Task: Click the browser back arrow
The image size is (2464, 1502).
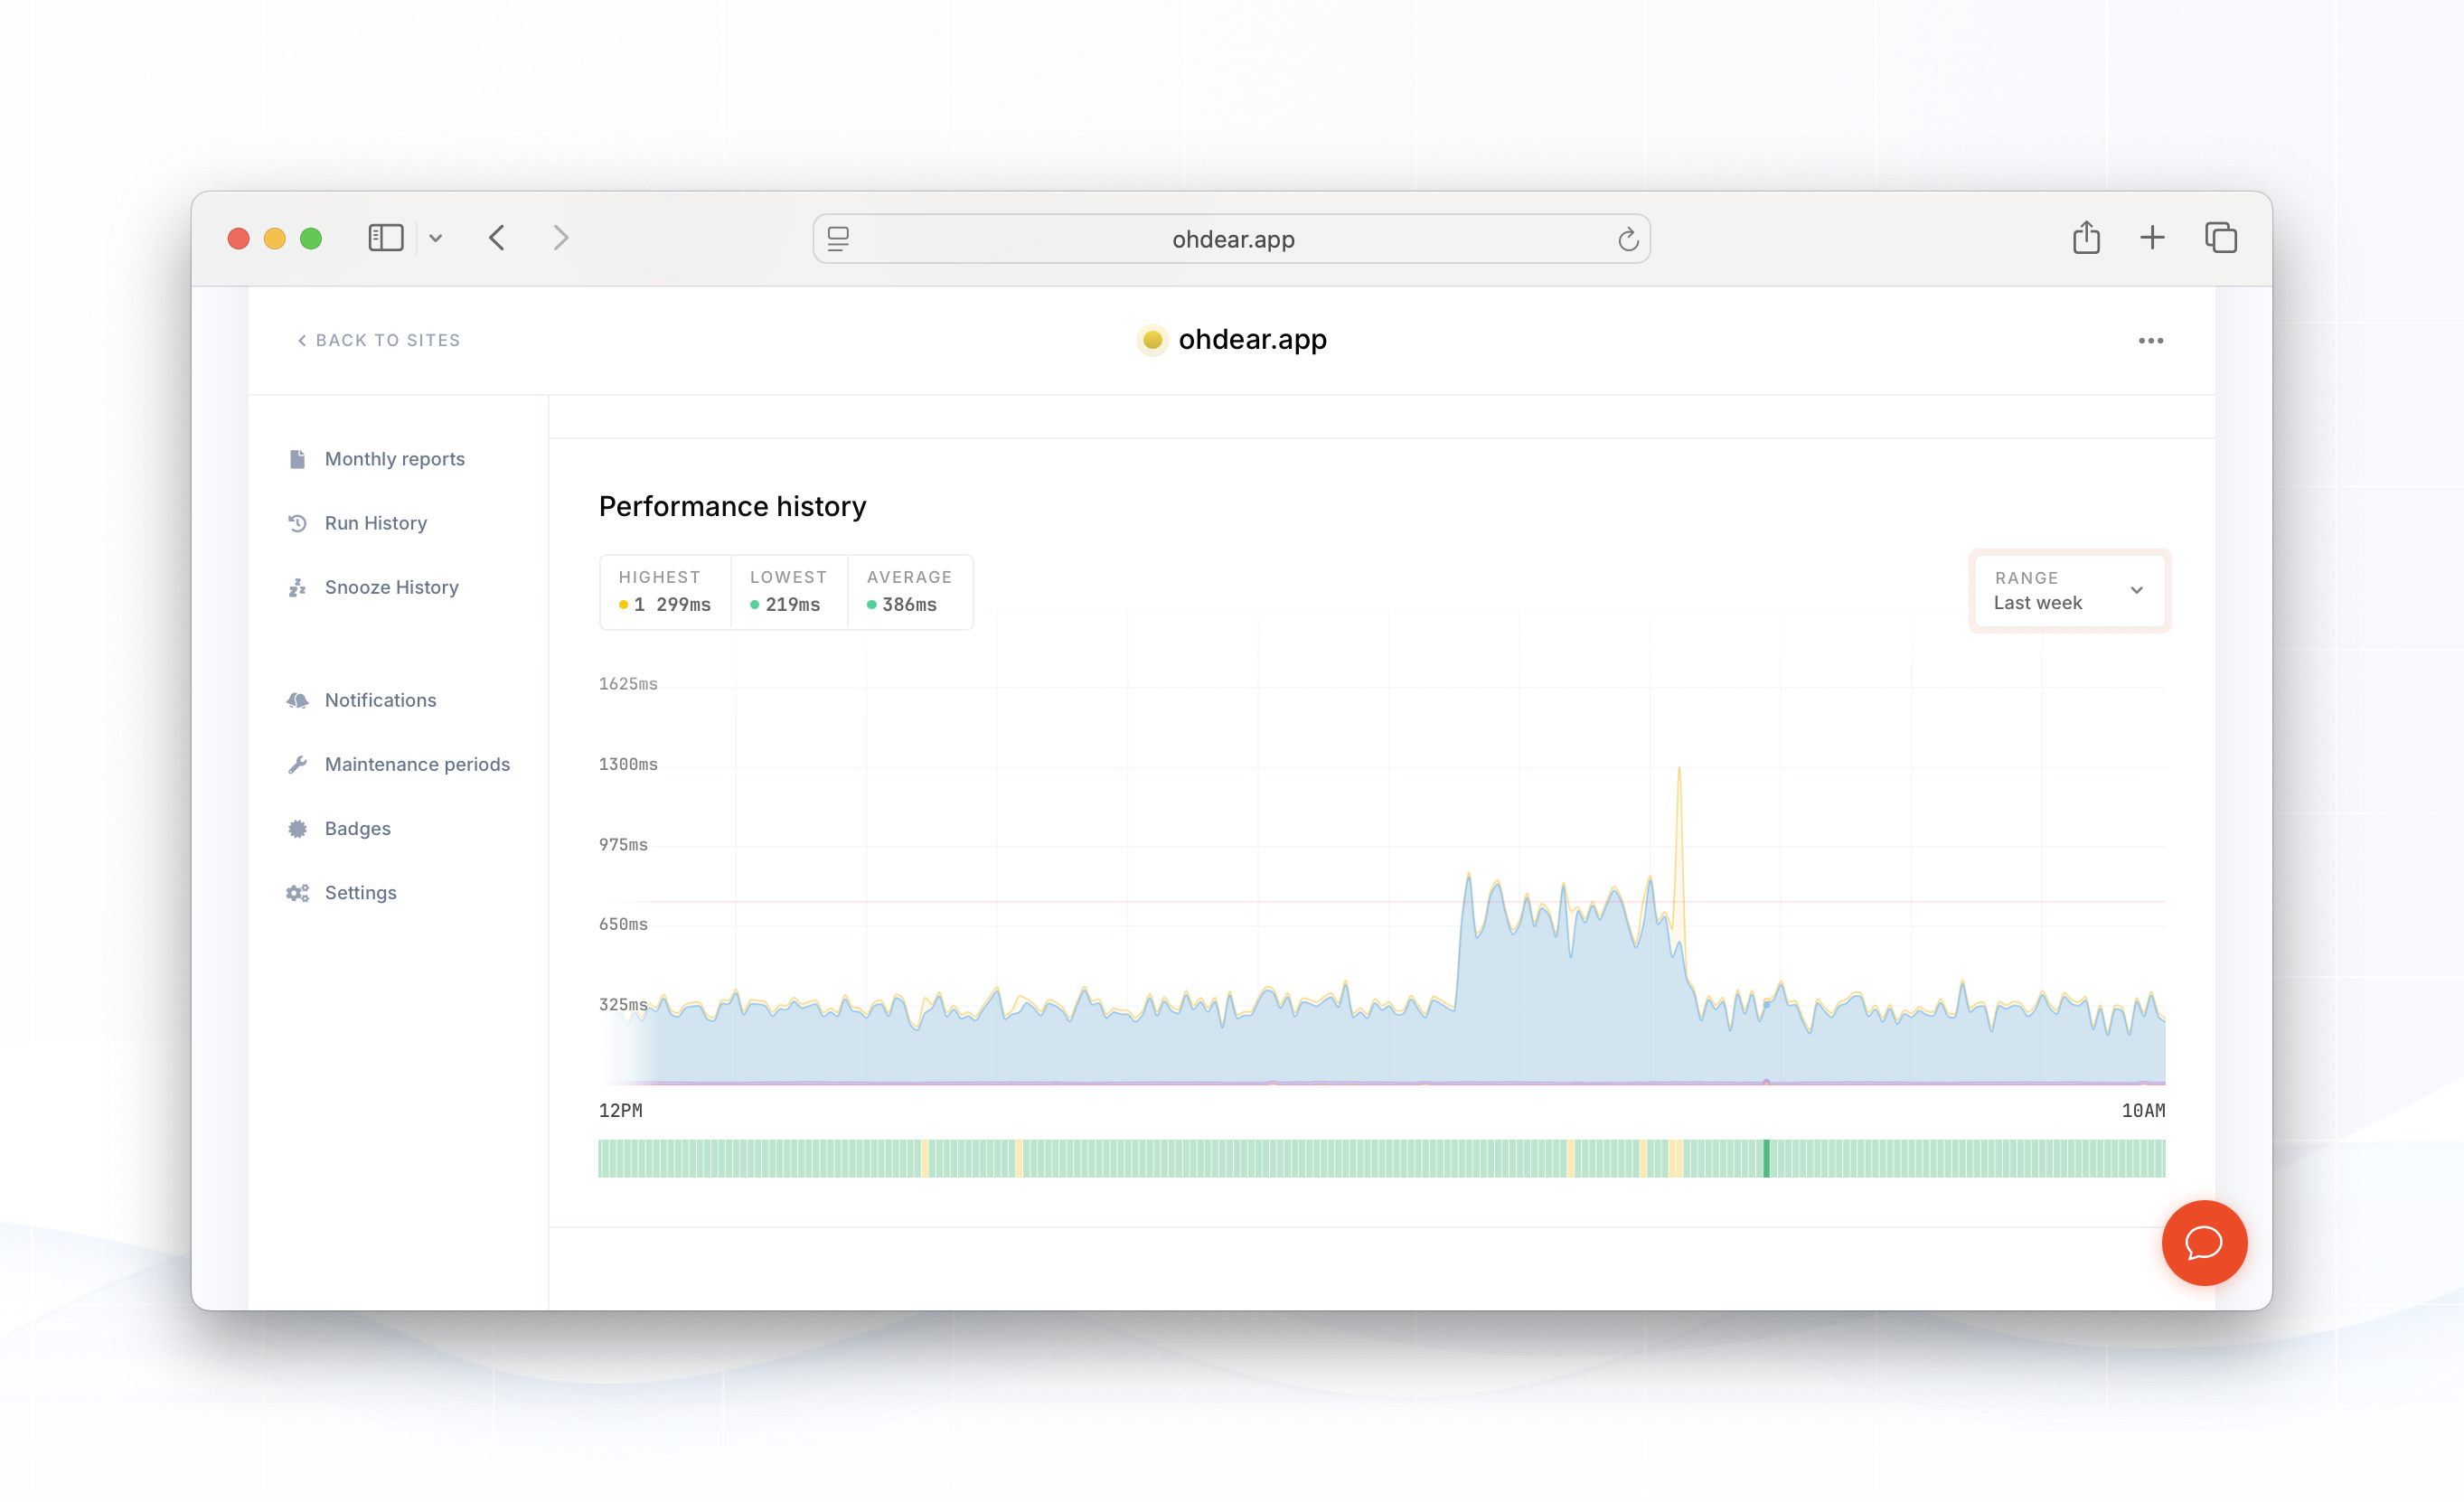Action: click(497, 238)
